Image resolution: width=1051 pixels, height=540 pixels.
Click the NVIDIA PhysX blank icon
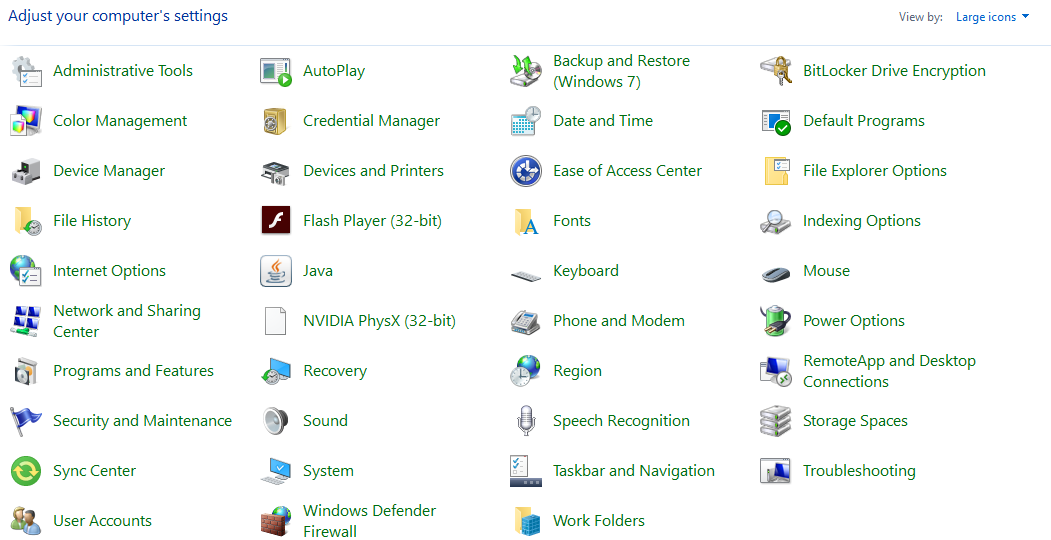(x=276, y=321)
